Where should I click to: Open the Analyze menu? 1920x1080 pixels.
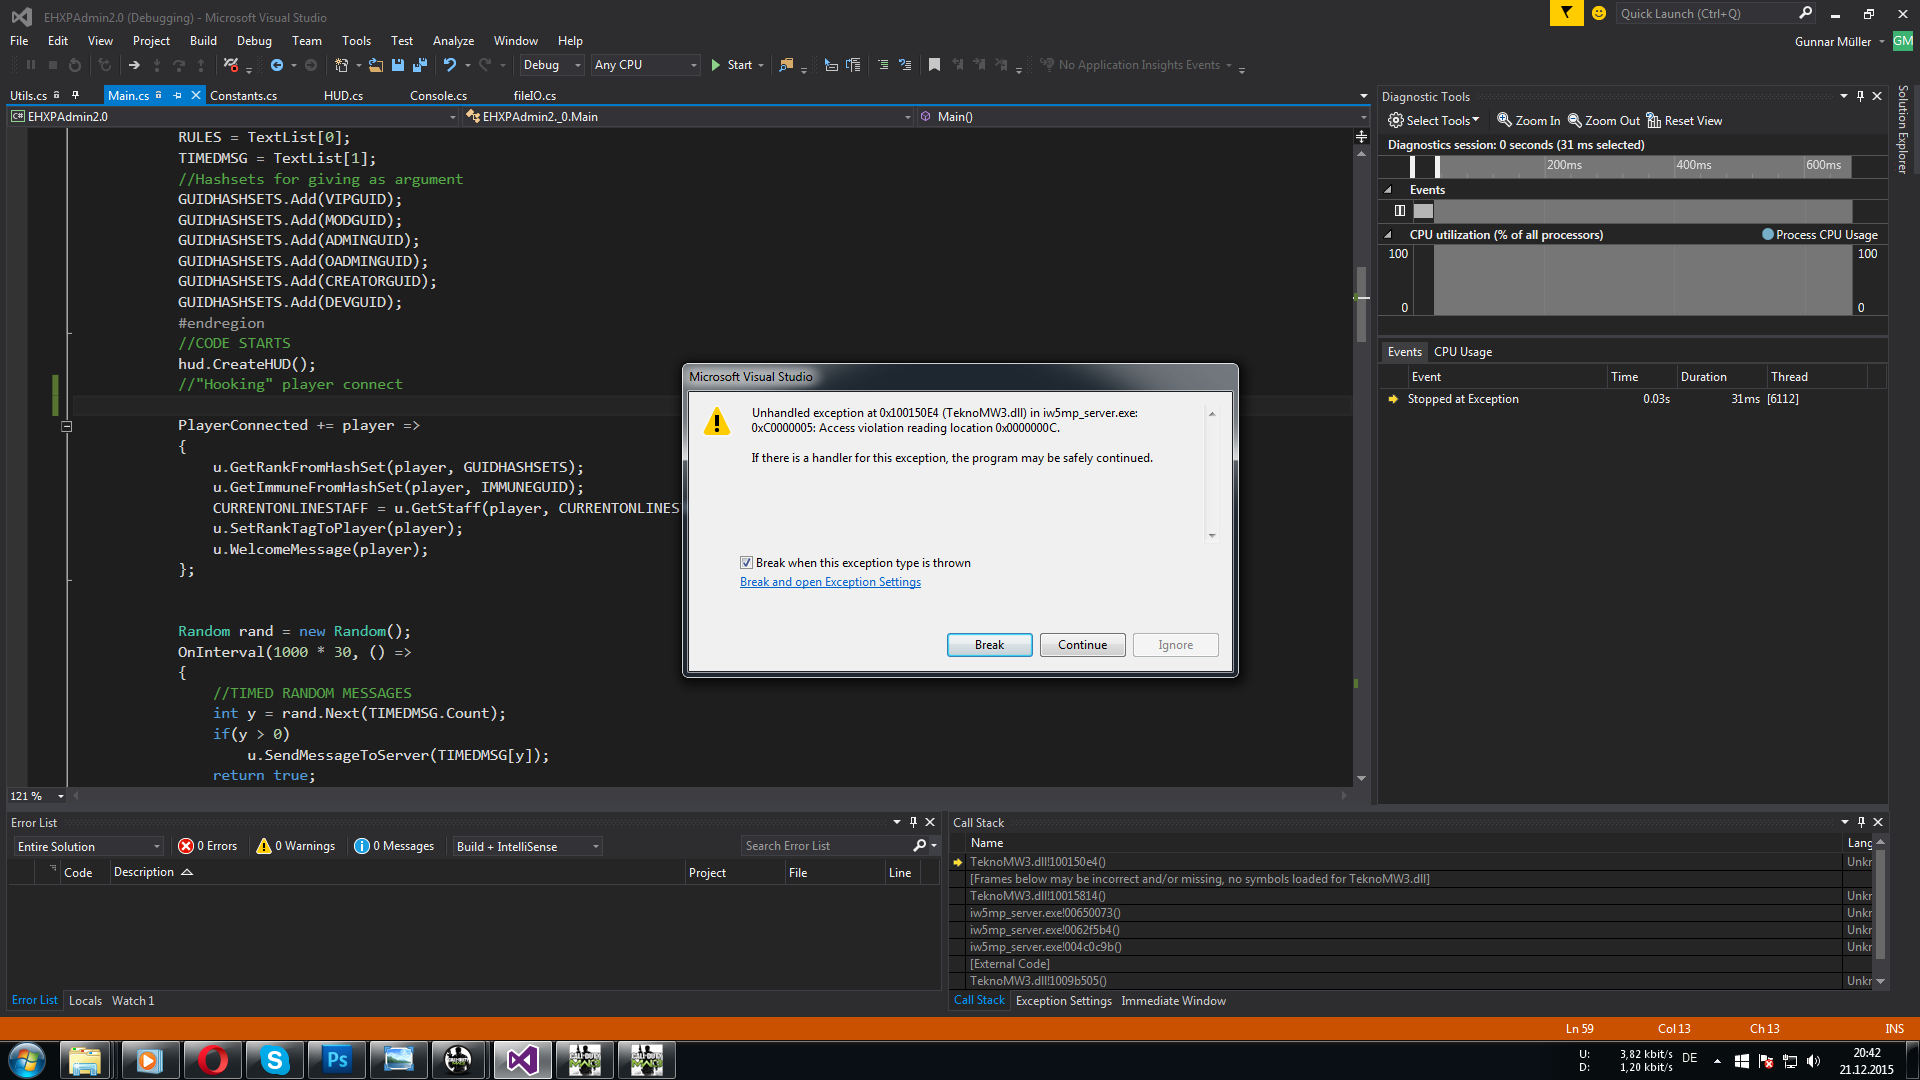point(453,41)
